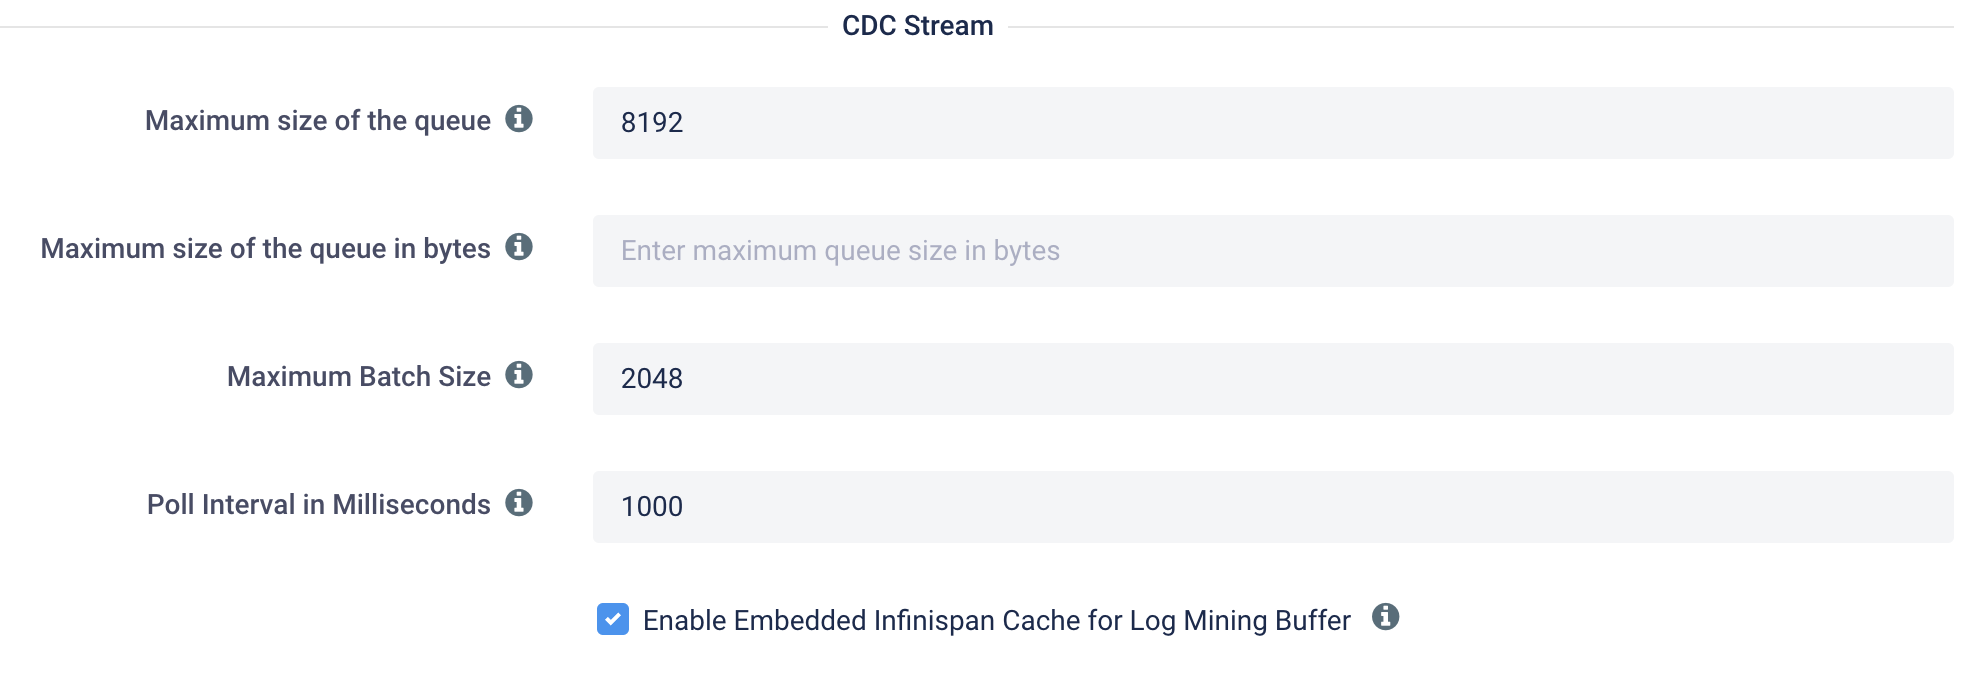The height and width of the screenshot is (678, 1970).
Task: Select the 8192 queue size value
Action: point(651,122)
